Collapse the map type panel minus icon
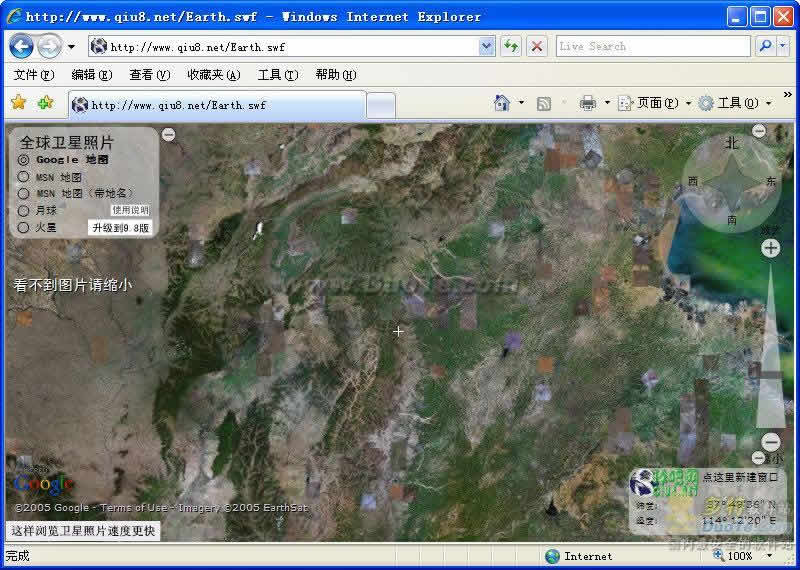The height and width of the screenshot is (570, 800). point(169,135)
